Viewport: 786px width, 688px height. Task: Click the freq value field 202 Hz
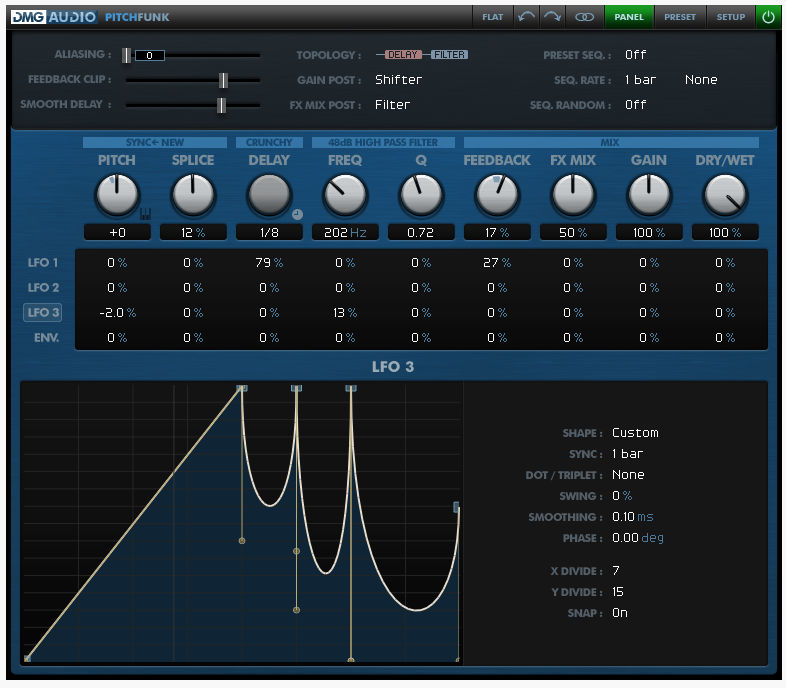tap(345, 233)
